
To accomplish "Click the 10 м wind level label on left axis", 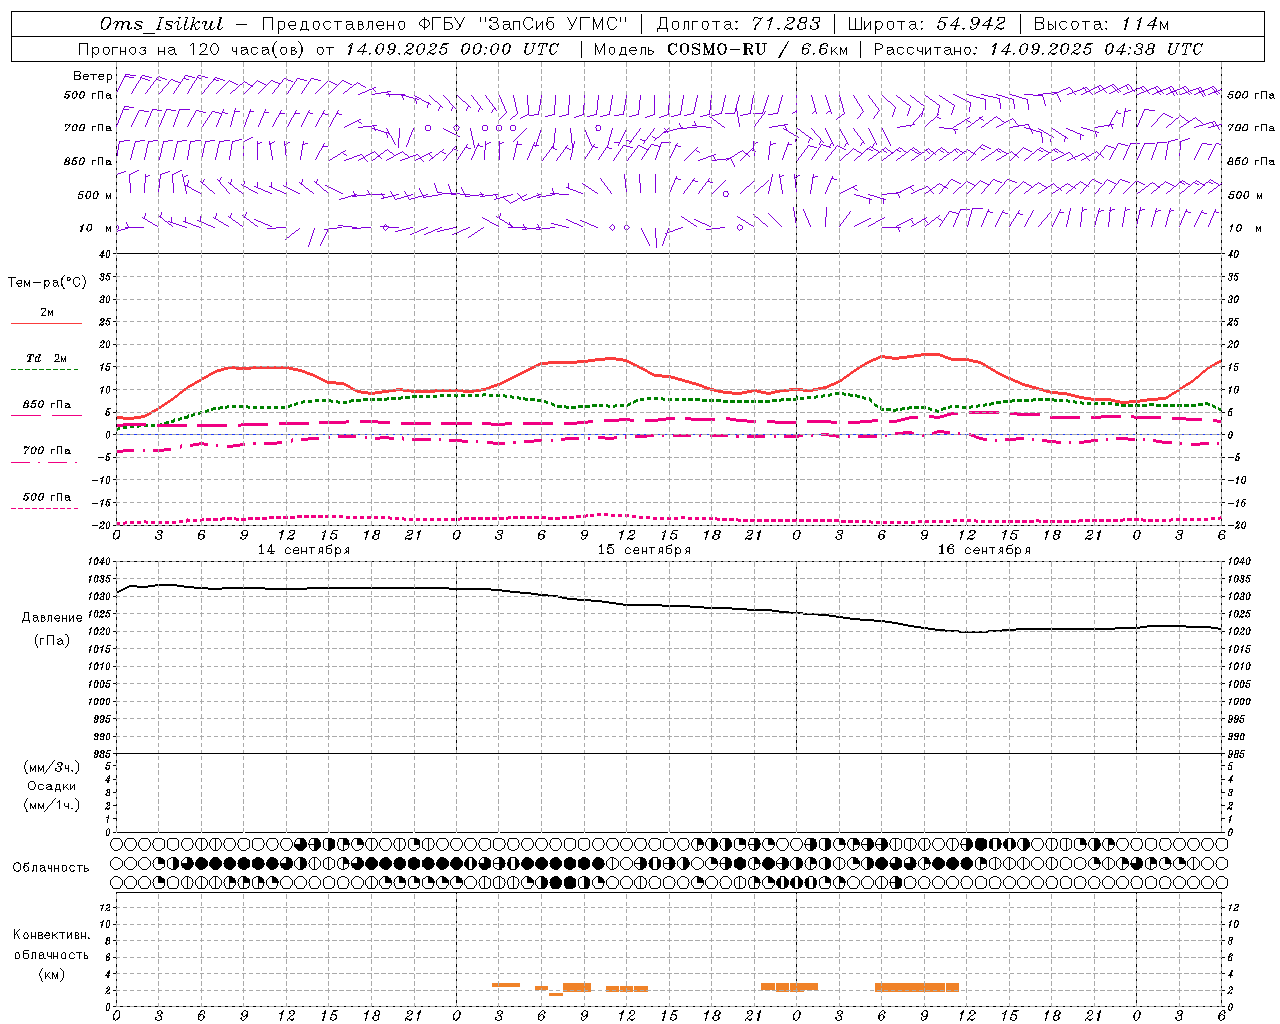I will pos(95,228).
